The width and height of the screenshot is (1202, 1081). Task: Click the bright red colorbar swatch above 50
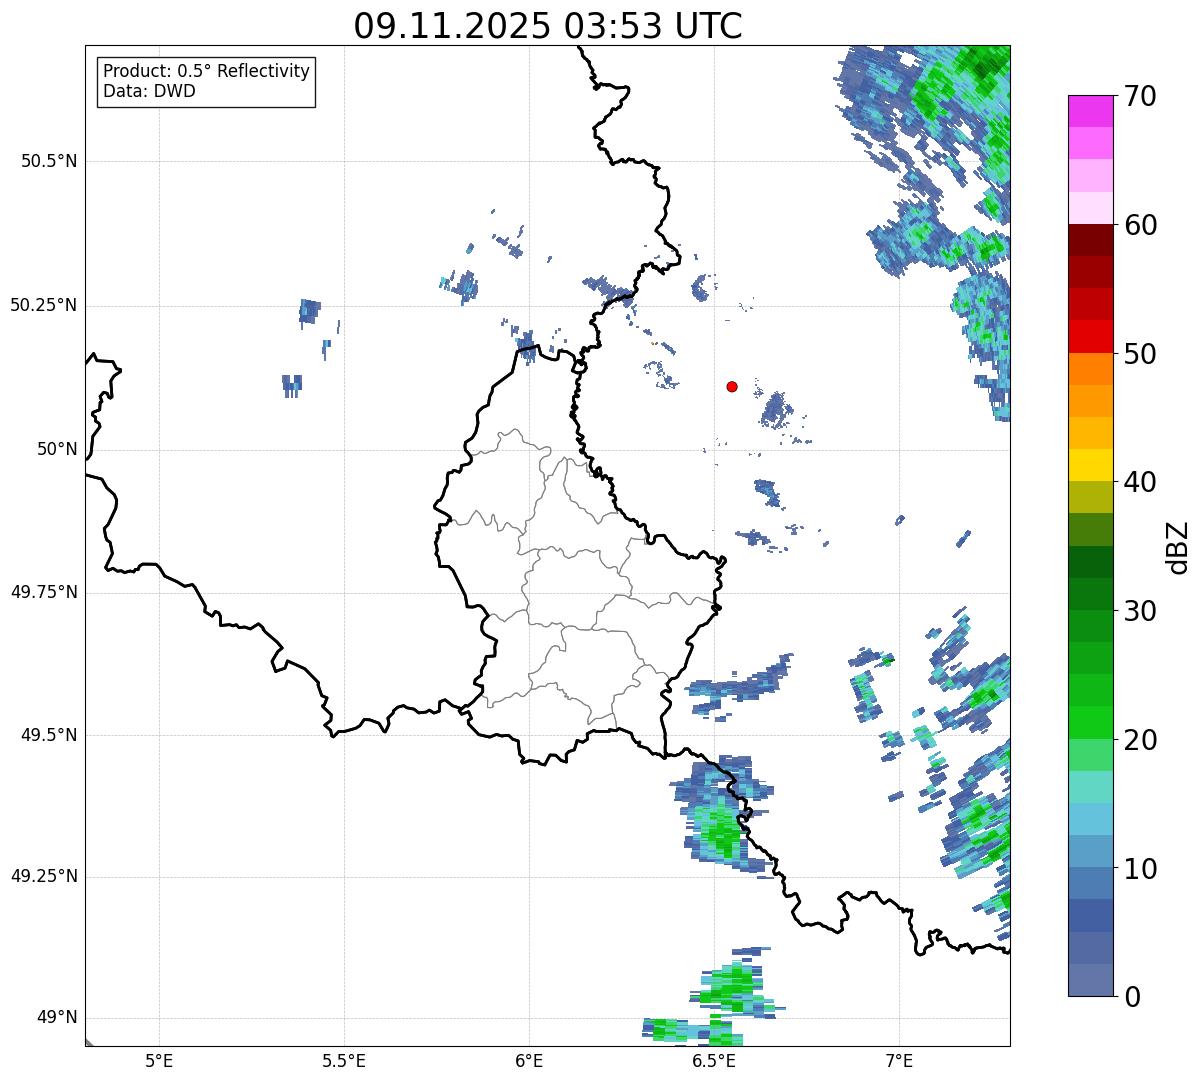click(x=1091, y=336)
